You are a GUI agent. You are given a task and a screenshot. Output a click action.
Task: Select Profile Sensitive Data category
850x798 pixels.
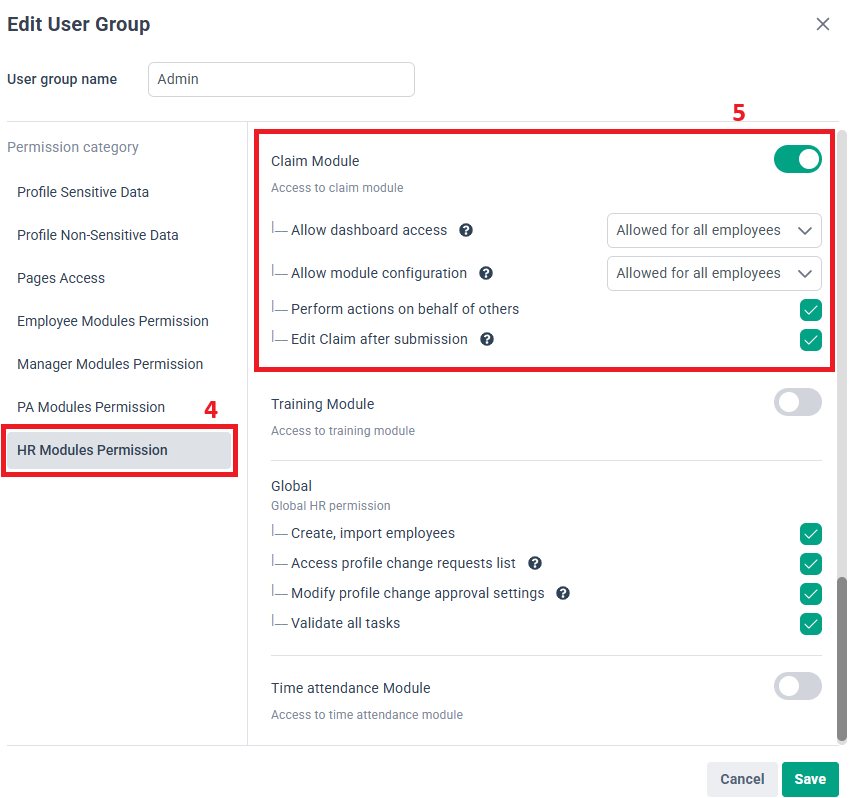[83, 192]
